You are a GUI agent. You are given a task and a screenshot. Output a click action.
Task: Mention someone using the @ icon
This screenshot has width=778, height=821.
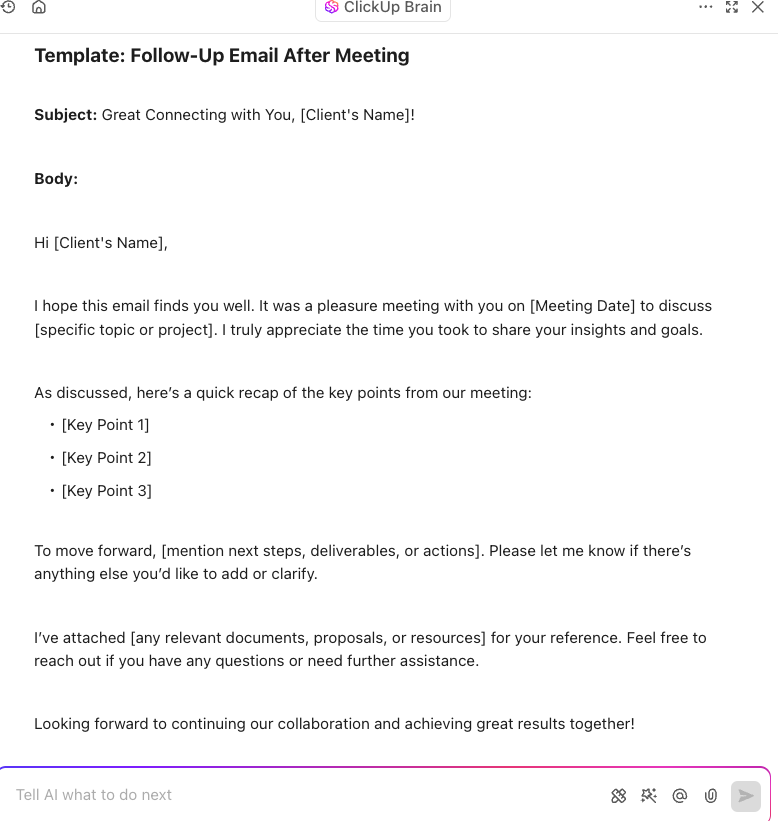679,795
